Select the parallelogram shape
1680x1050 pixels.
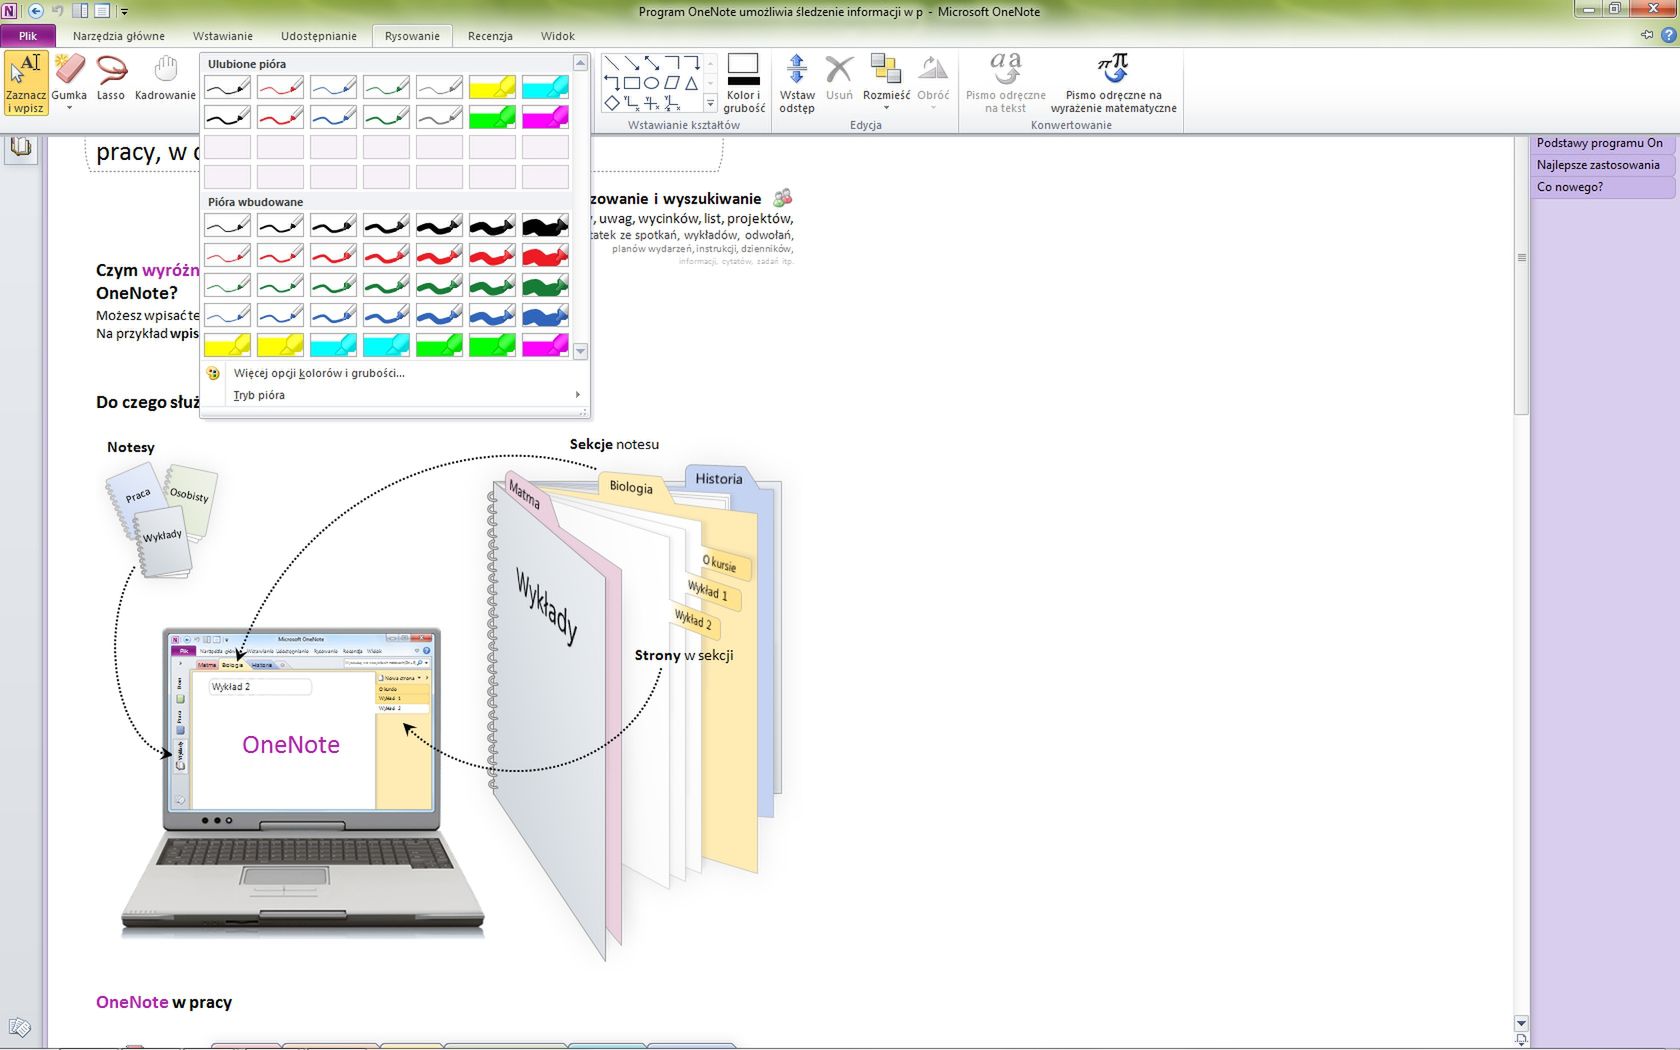click(671, 83)
